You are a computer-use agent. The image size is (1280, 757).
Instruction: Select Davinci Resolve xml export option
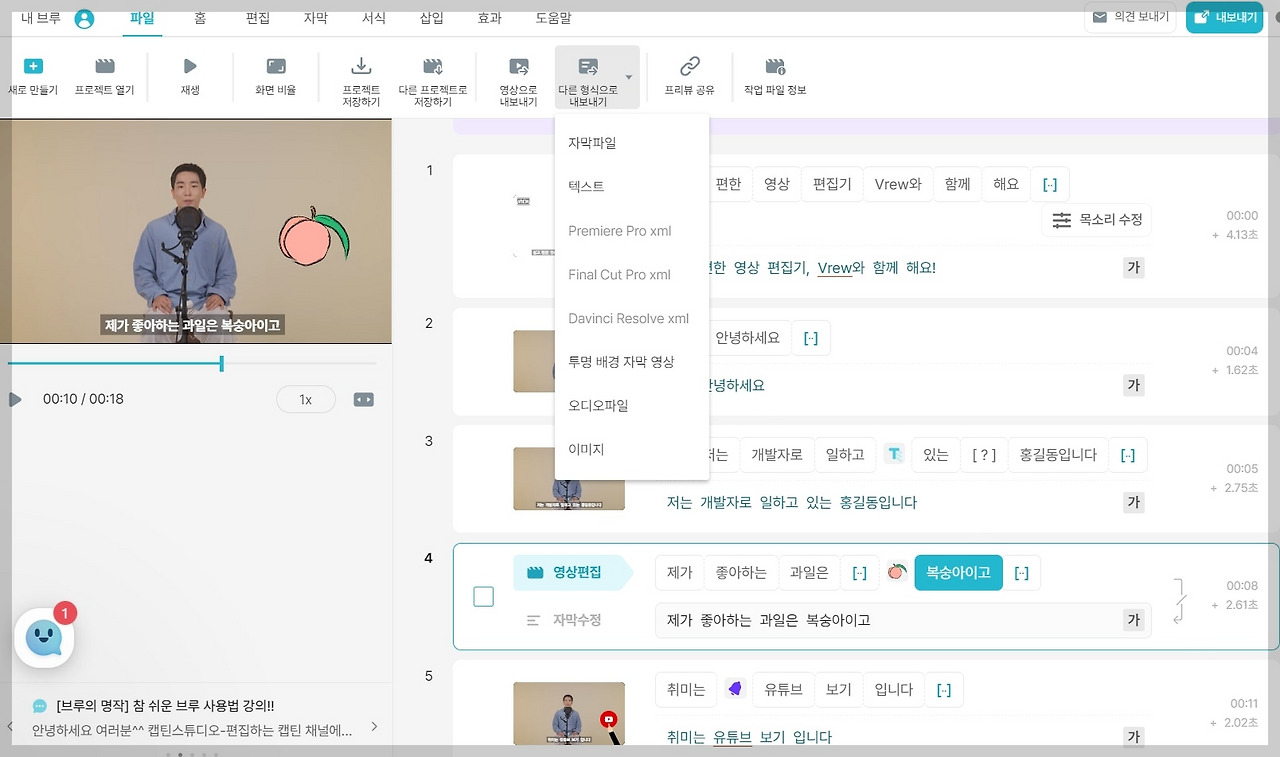pos(632,319)
